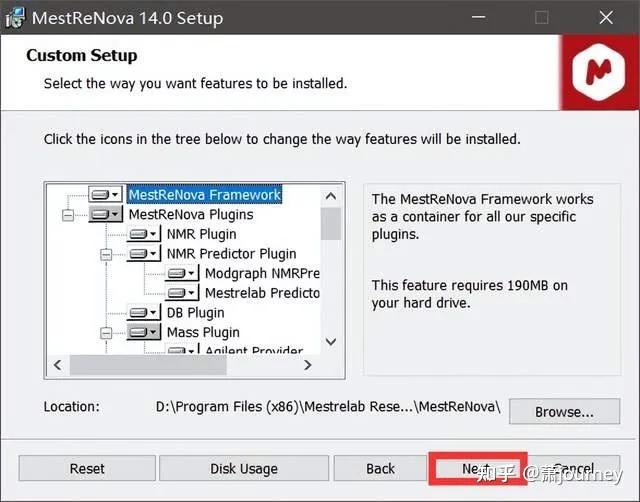Click the Mestrelab Predictor feature drive icon
The width and height of the screenshot is (640, 502).
coord(181,293)
